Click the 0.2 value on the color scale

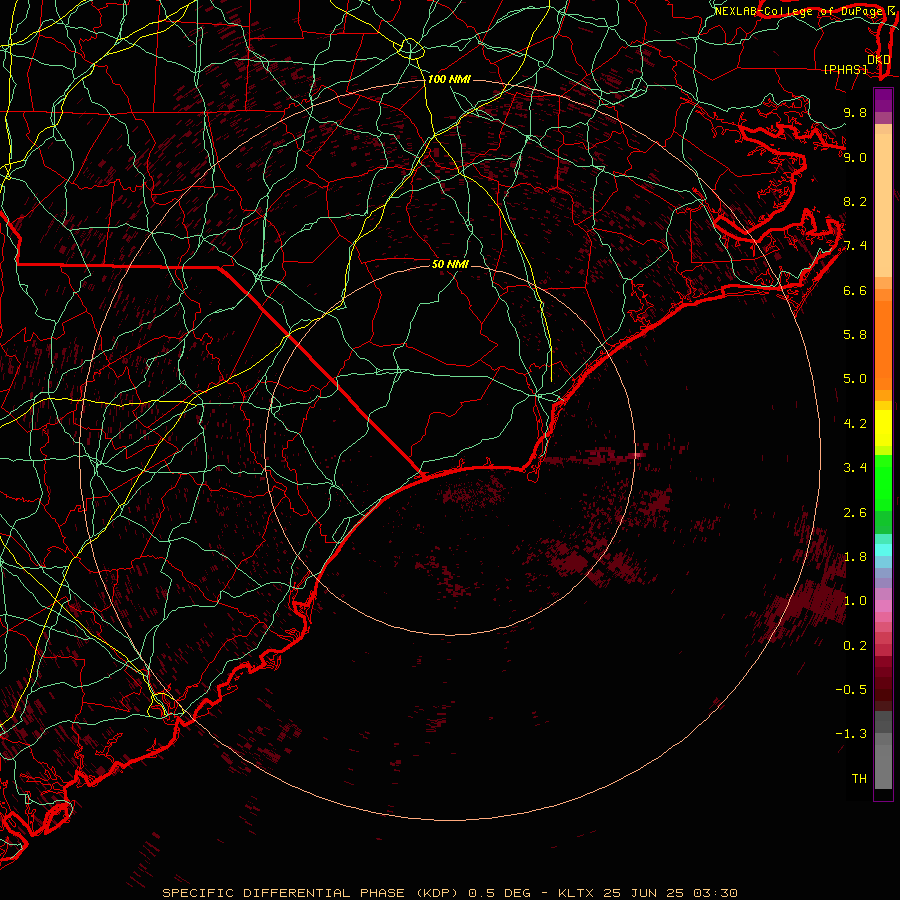click(855, 646)
